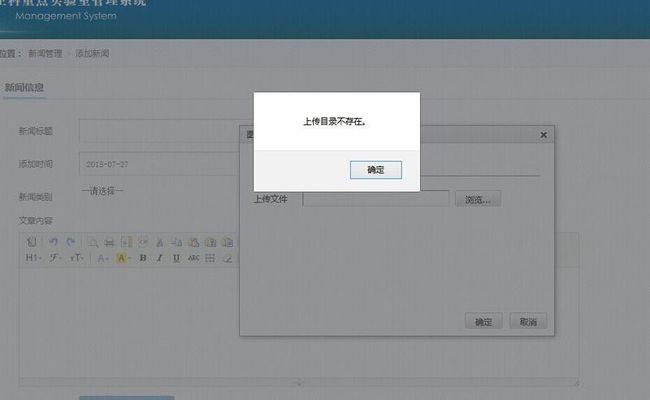Viewport: 650px width, 400px height.
Task: Click the Cut icon in the editor toolbar
Action: tap(160, 242)
